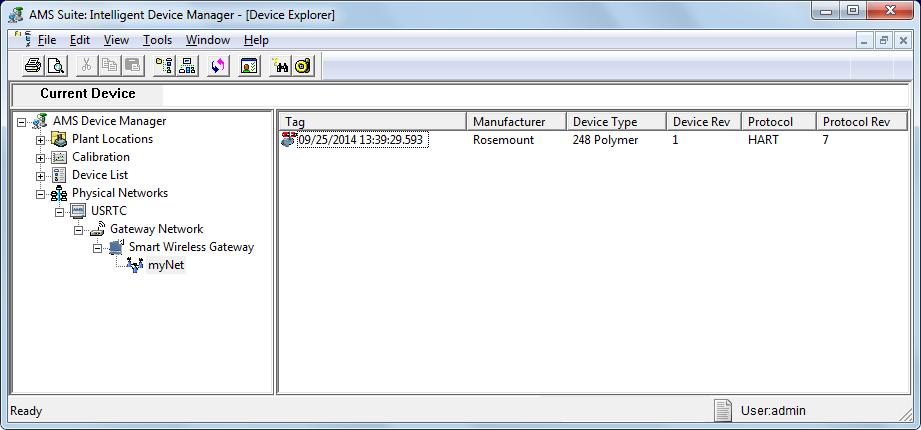Collapse the AMS Device Manager root node
921x430 pixels.
pos(22,122)
